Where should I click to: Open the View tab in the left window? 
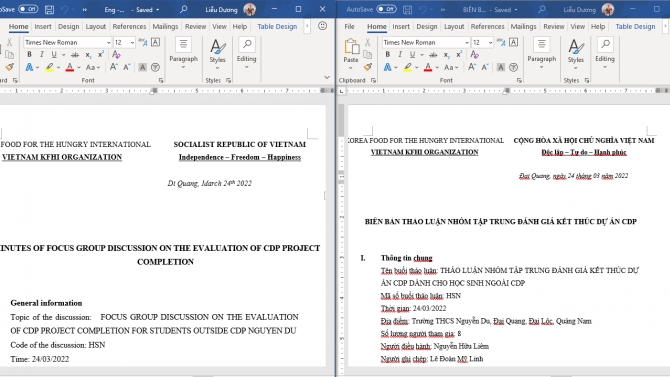[x=219, y=26]
